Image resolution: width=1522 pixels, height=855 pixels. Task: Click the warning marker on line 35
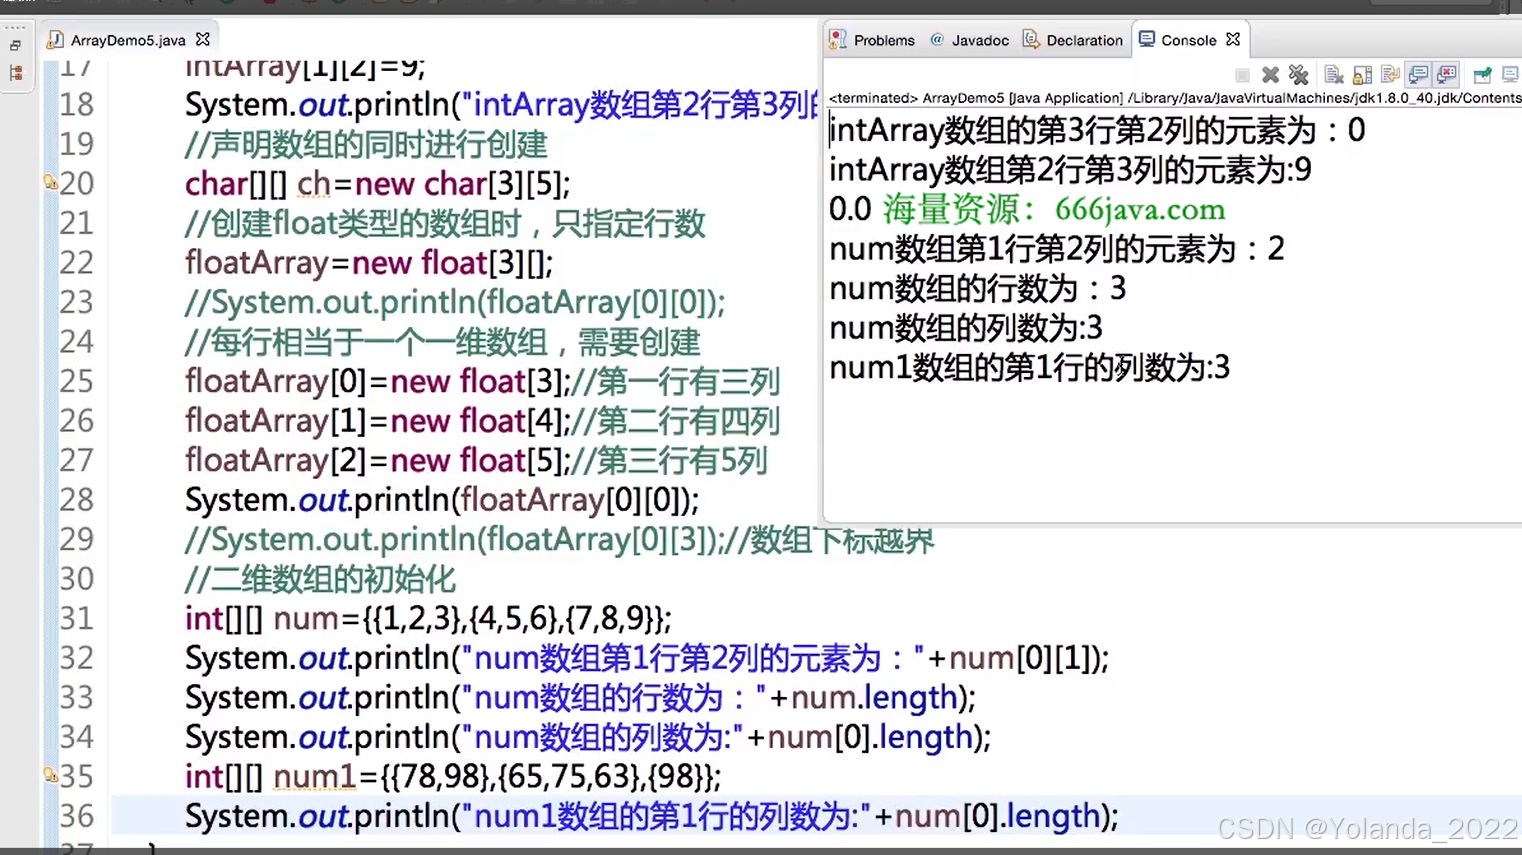click(50, 775)
